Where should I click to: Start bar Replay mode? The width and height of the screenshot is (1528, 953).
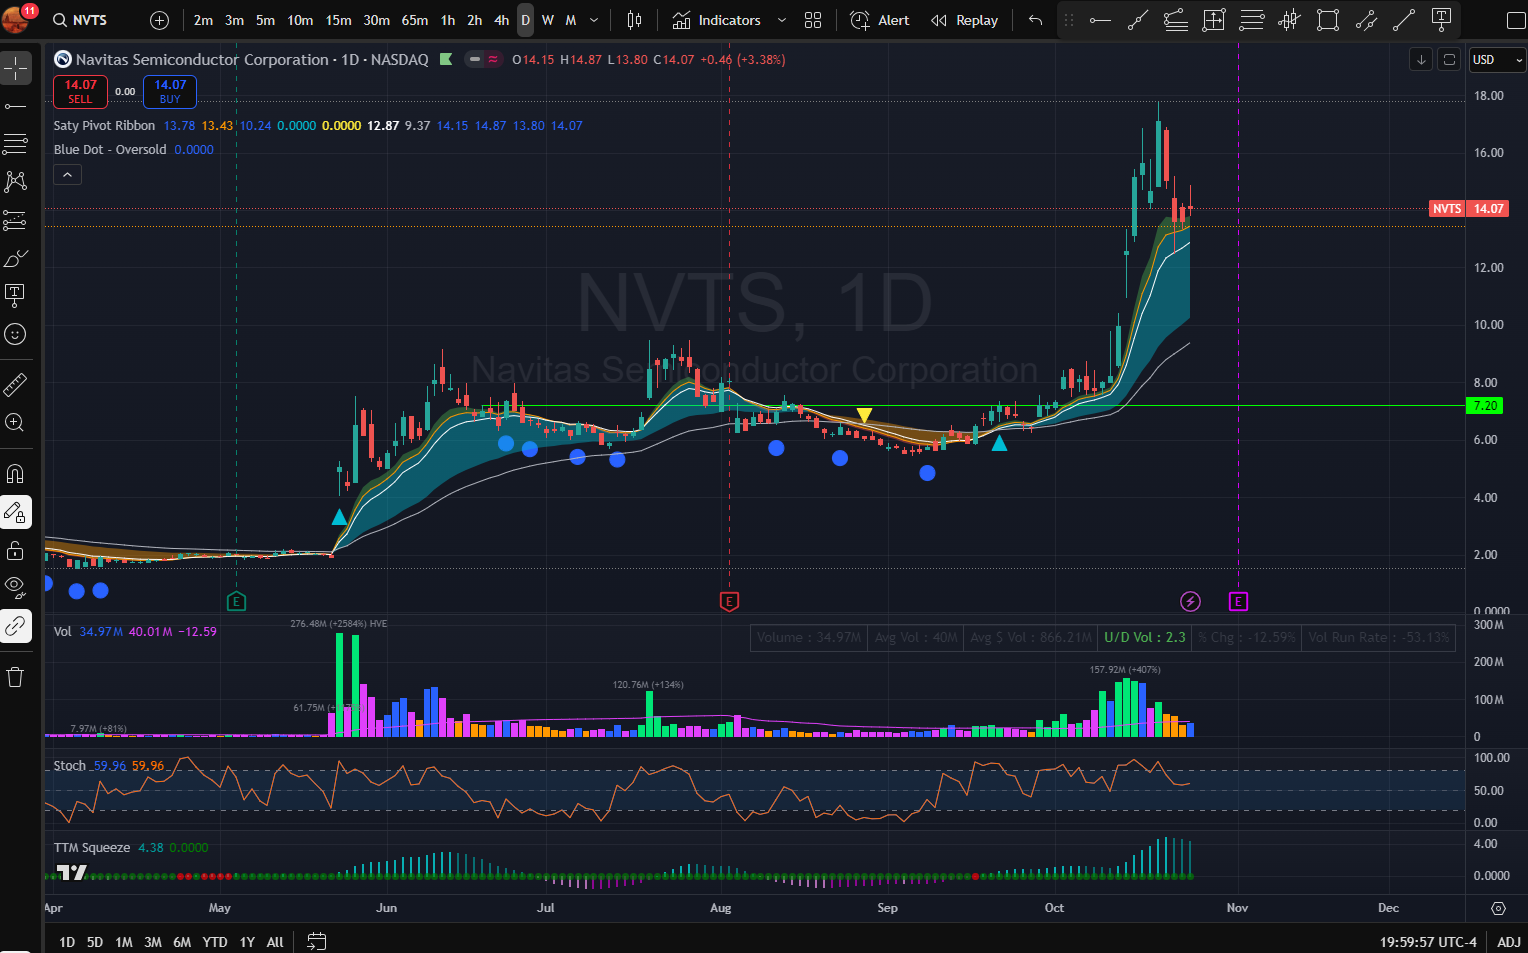click(x=964, y=20)
